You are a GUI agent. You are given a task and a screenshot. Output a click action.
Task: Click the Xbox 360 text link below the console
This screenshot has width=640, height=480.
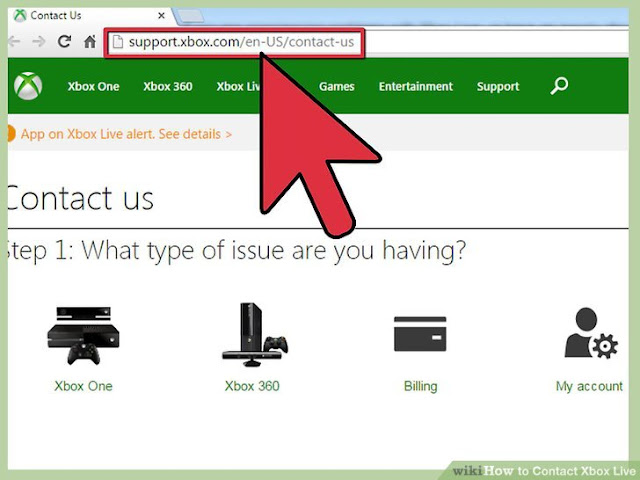[x=252, y=386]
